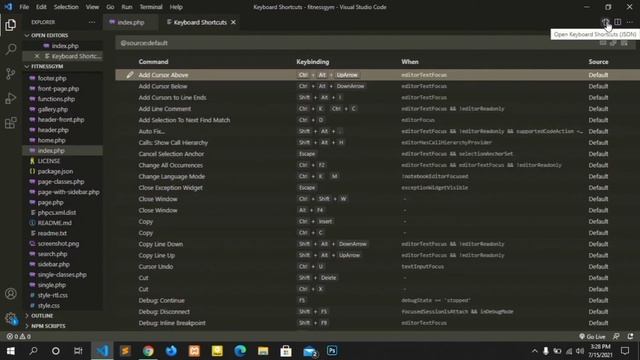
Task: Open Keyboard Shortcuts (JSON) icon
Action: pos(605,22)
